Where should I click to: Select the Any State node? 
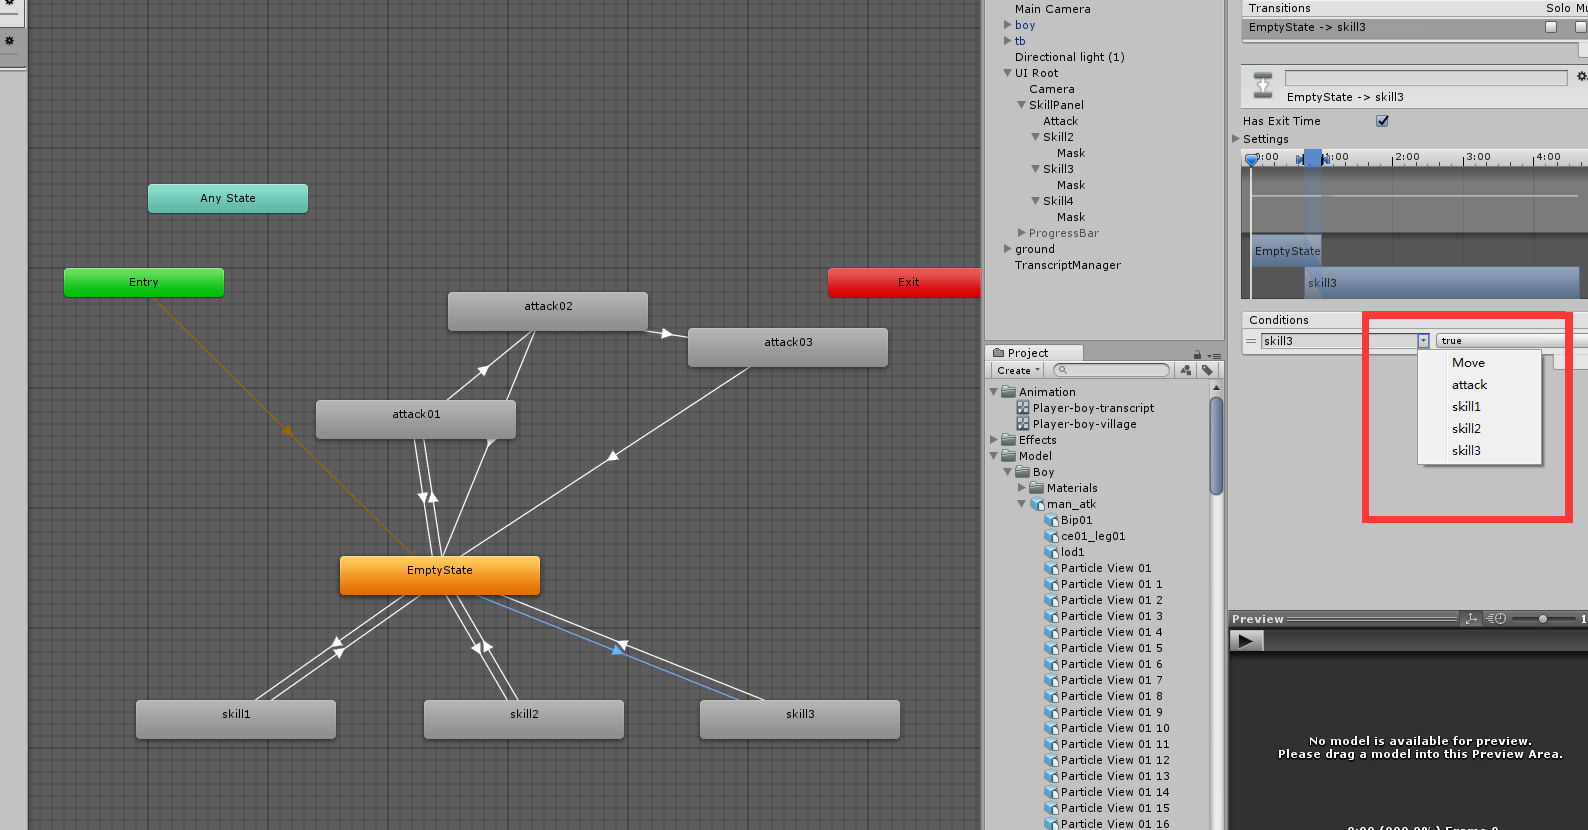click(x=228, y=198)
